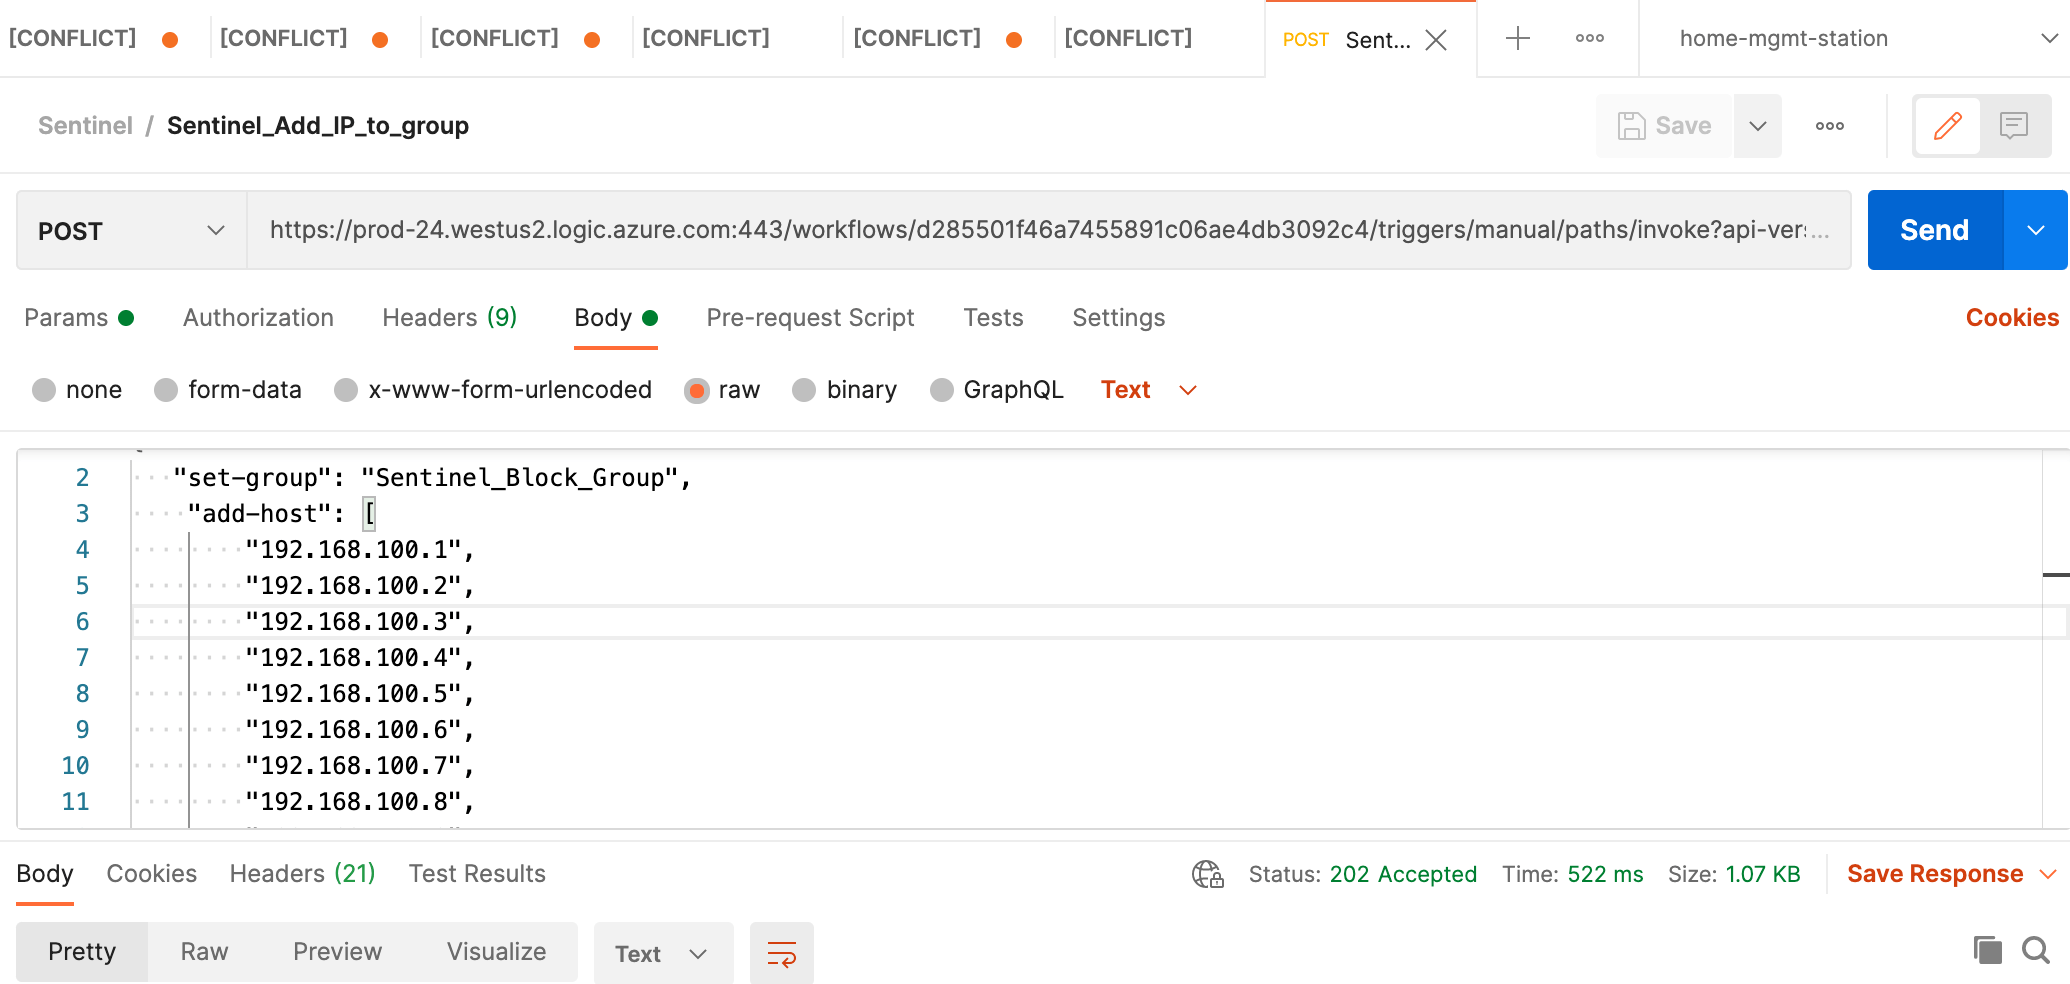Viewport: 2070px width, 984px height.
Task: Open the request documentation pencil icon
Action: coord(1947,125)
